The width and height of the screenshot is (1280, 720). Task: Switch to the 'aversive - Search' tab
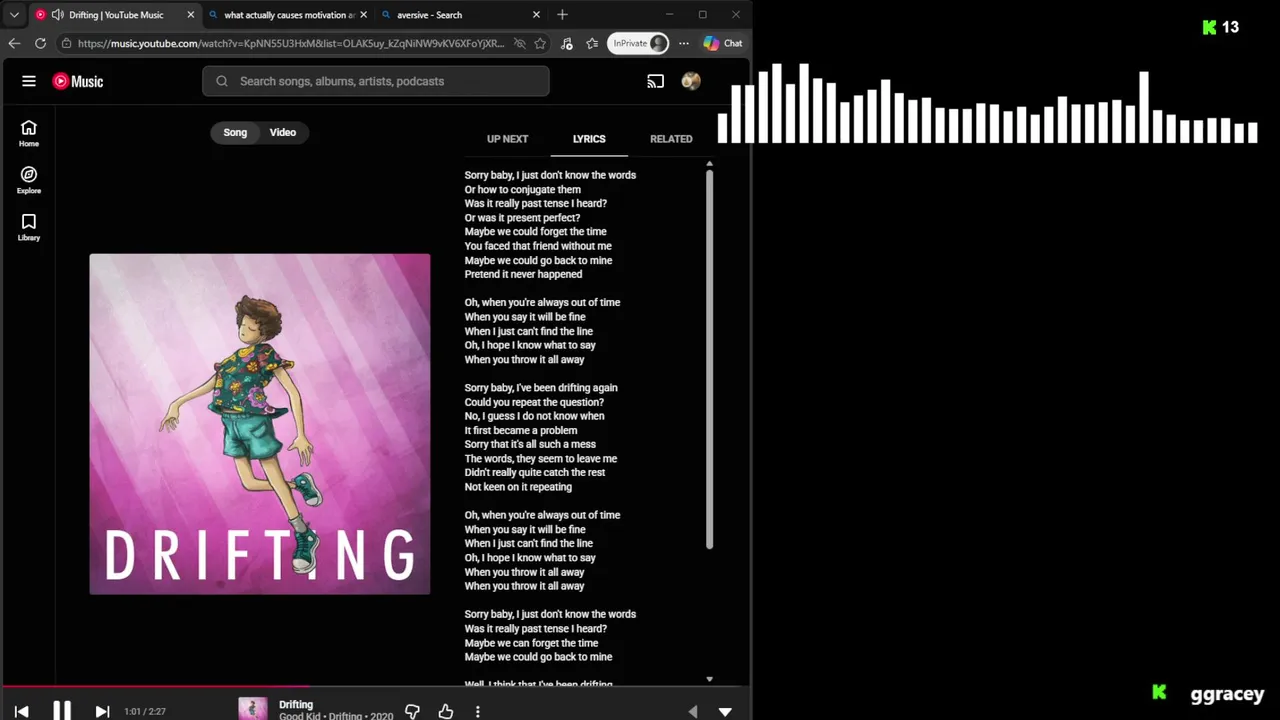pyautogui.click(x=461, y=15)
